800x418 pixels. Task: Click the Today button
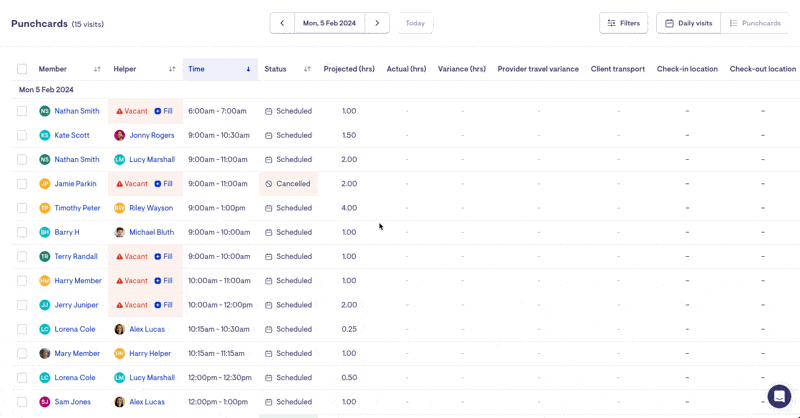click(415, 23)
